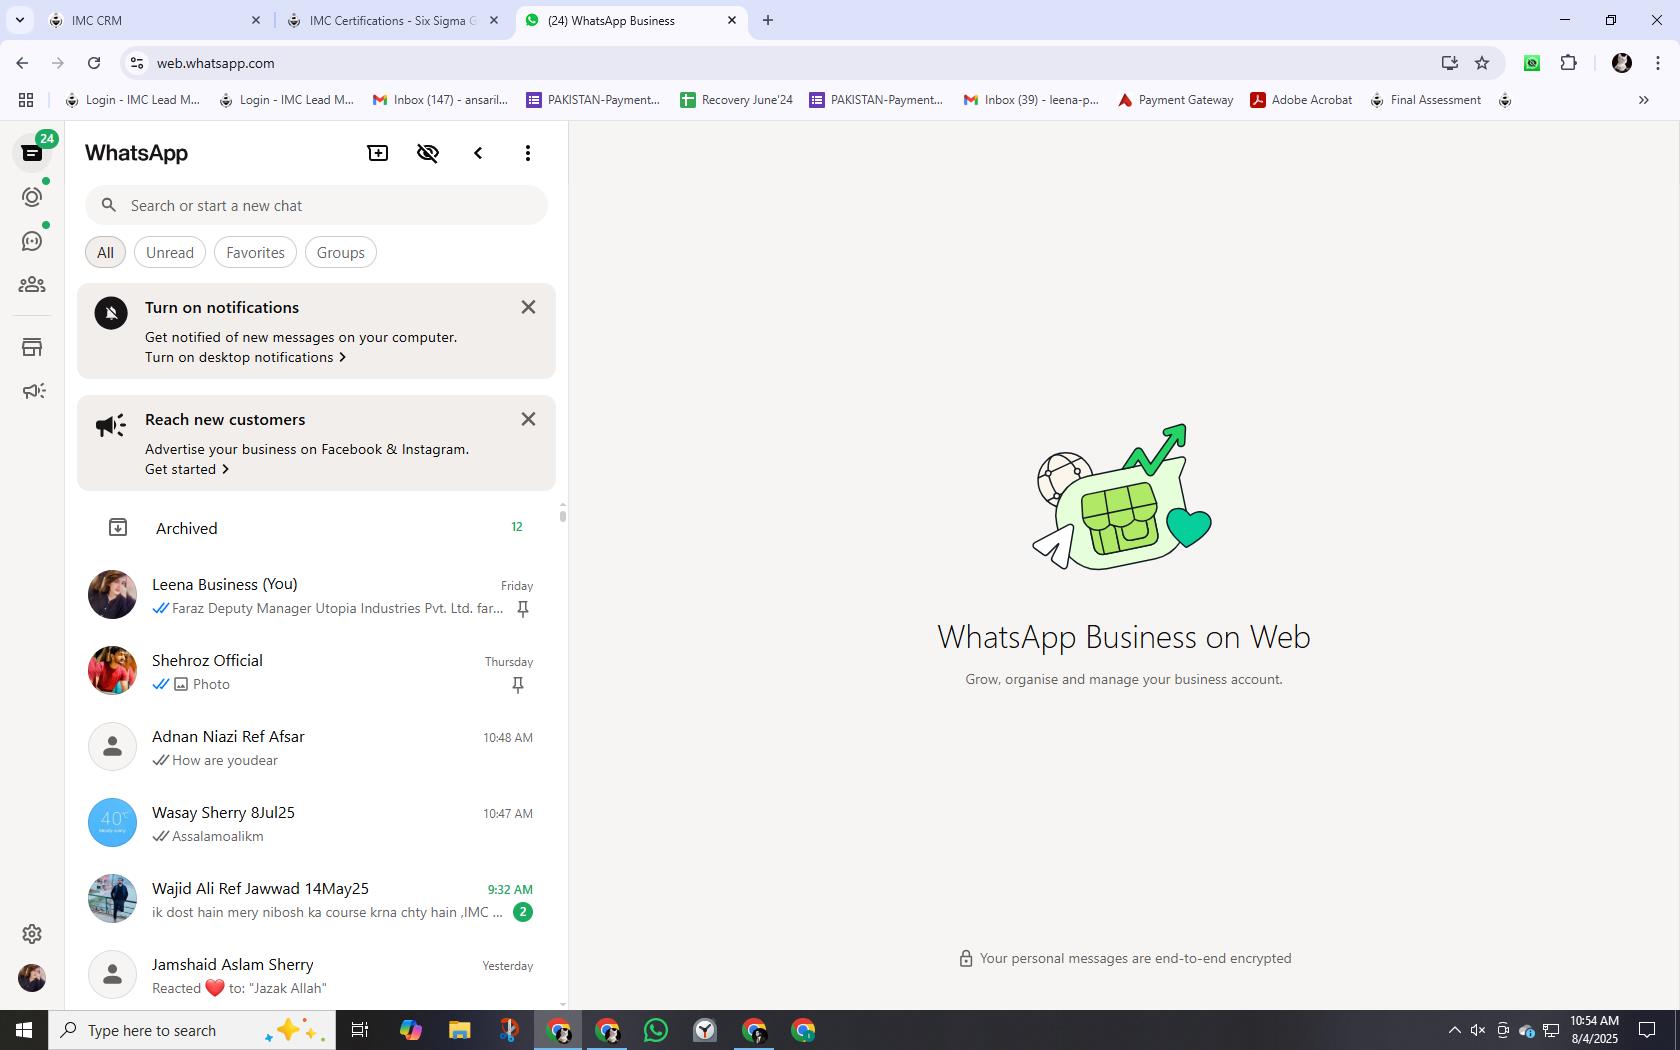
Task: Open Leena Business (You) chat
Action: tap(316, 595)
